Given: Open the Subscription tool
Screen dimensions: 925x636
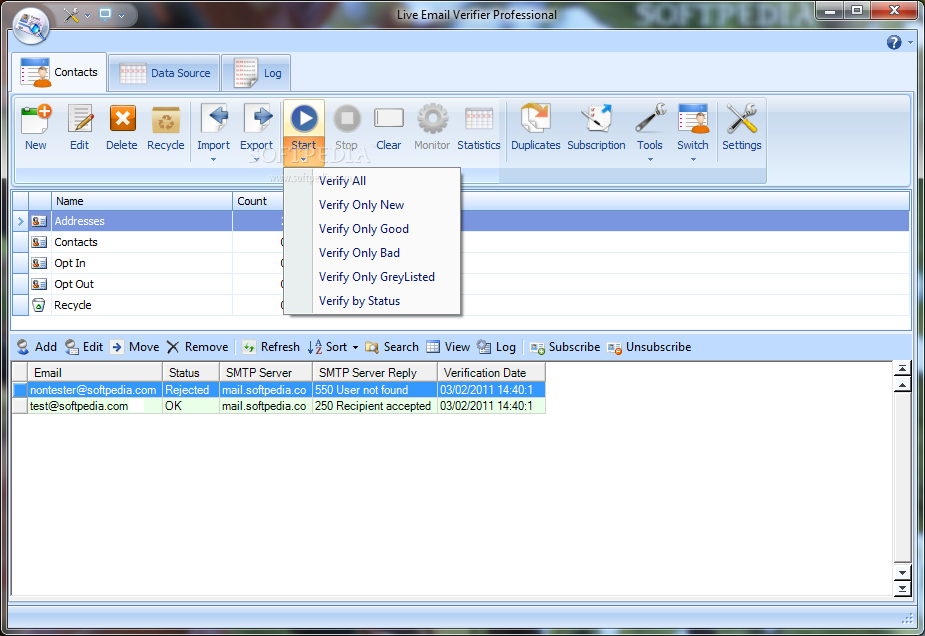Looking at the screenshot, I should [x=596, y=119].
